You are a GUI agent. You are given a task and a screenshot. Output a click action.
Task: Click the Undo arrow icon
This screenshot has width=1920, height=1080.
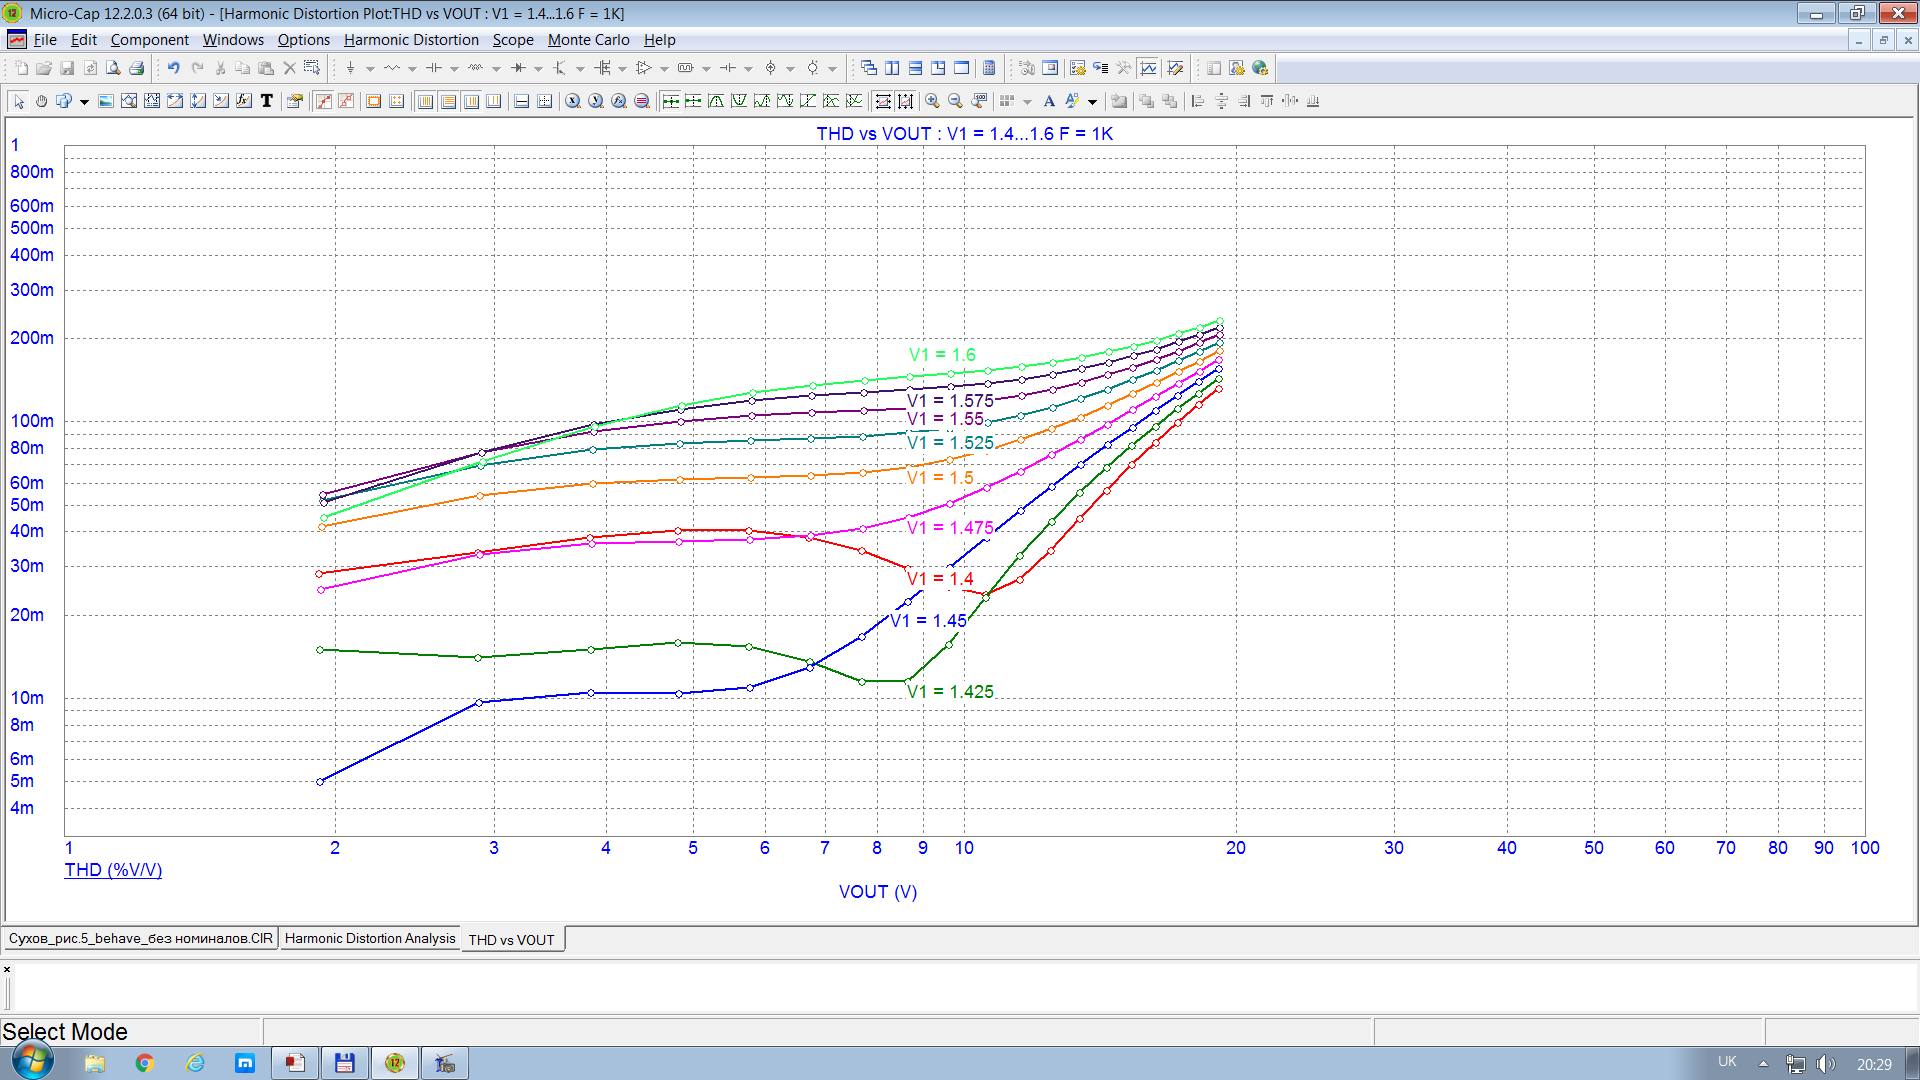(173, 68)
